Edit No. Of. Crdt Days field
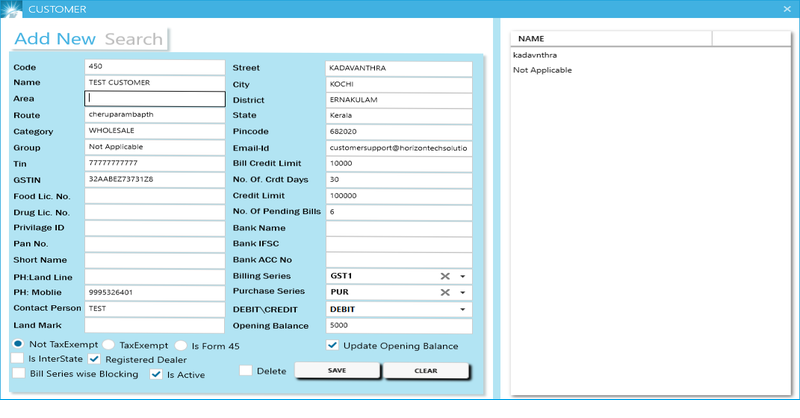Image resolution: width=800 pixels, height=418 pixels. point(398,180)
